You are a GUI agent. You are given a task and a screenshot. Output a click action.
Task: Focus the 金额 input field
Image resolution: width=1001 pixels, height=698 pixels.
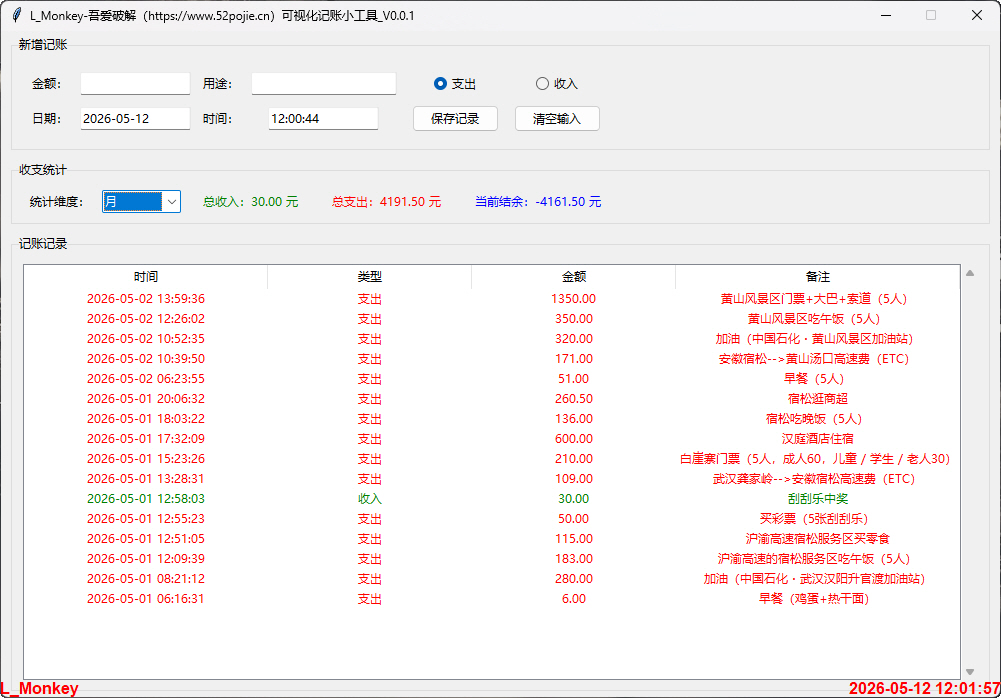coord(135,84)
